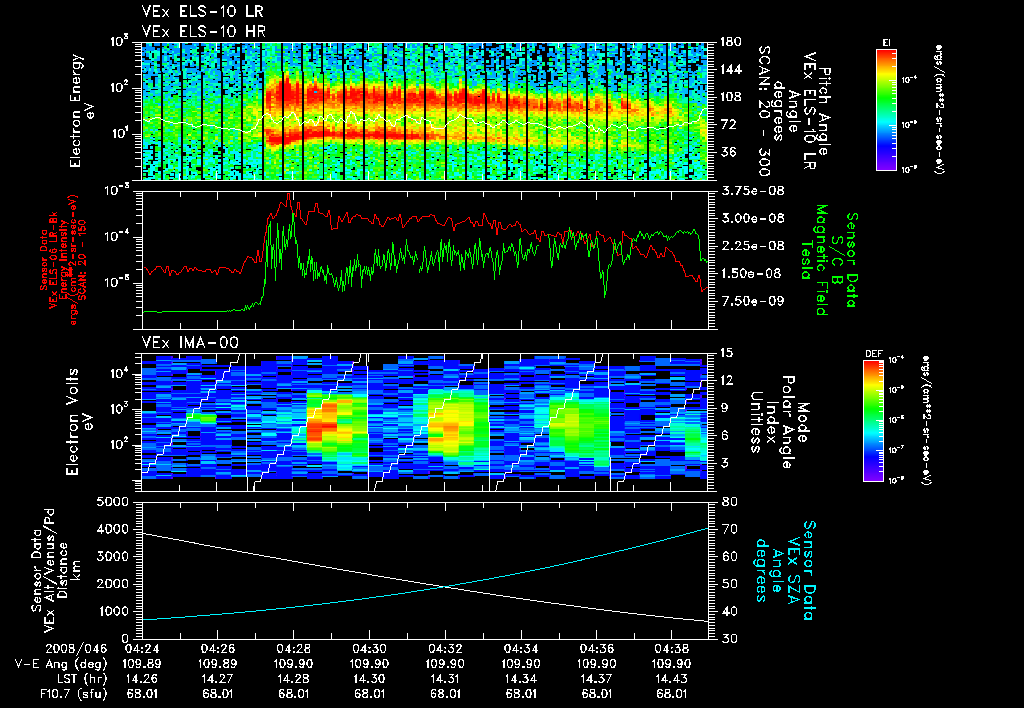Click the LST value 14.37
Screen dimensions: 1024x708
(x=596, y=679)
